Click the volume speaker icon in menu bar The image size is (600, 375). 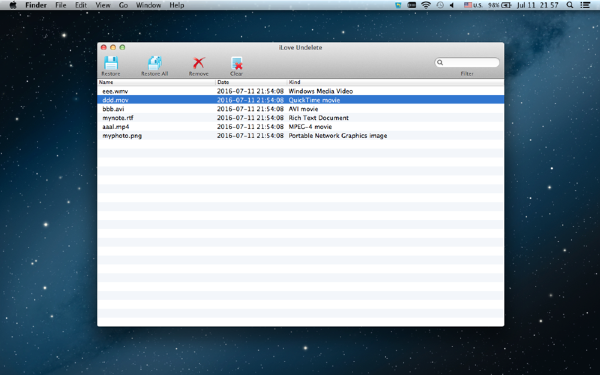coord(452,5)
